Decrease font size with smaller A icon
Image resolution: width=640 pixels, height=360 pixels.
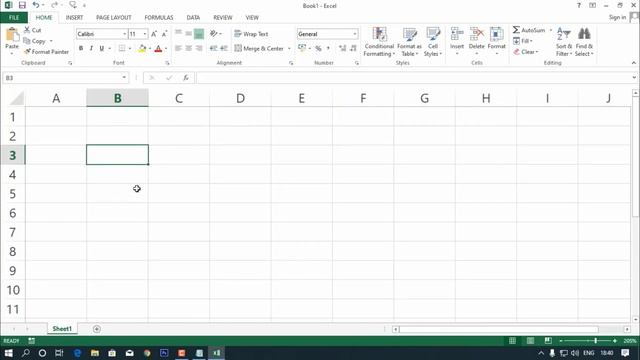click(164, 34)
